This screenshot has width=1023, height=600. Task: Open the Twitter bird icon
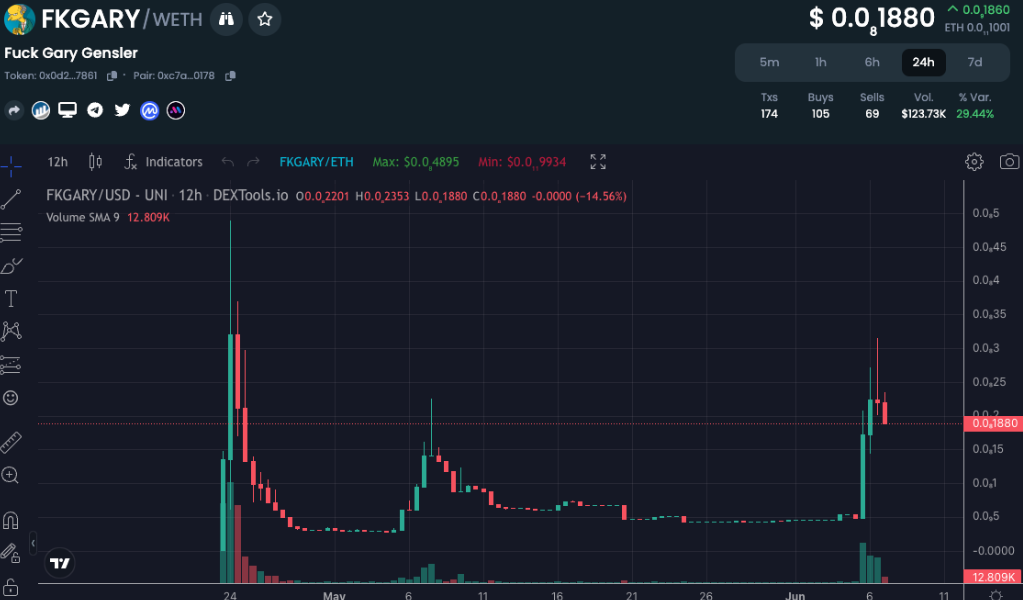tap(122, 110)
